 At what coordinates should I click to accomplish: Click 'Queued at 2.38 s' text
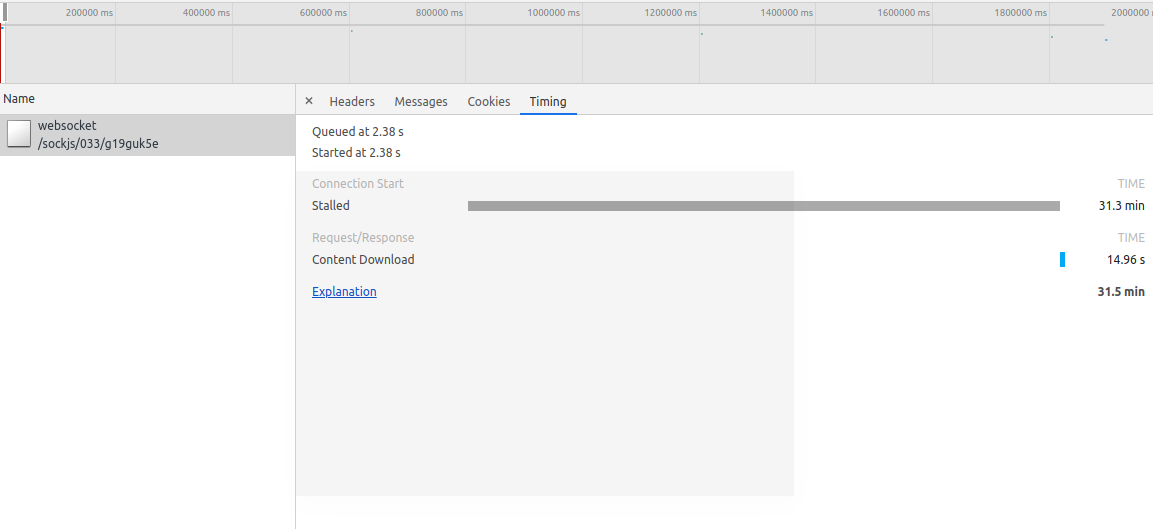[x=358, y=132]
